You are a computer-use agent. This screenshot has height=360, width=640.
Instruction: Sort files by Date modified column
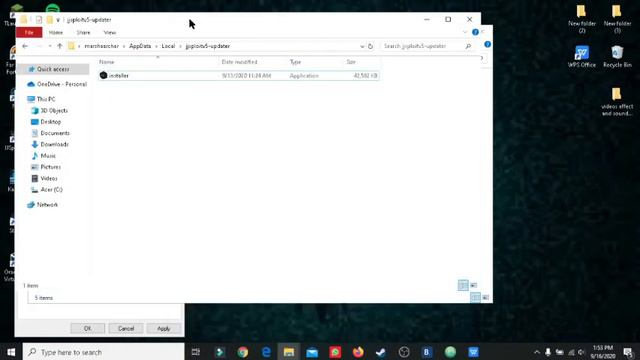pos(239,62)
